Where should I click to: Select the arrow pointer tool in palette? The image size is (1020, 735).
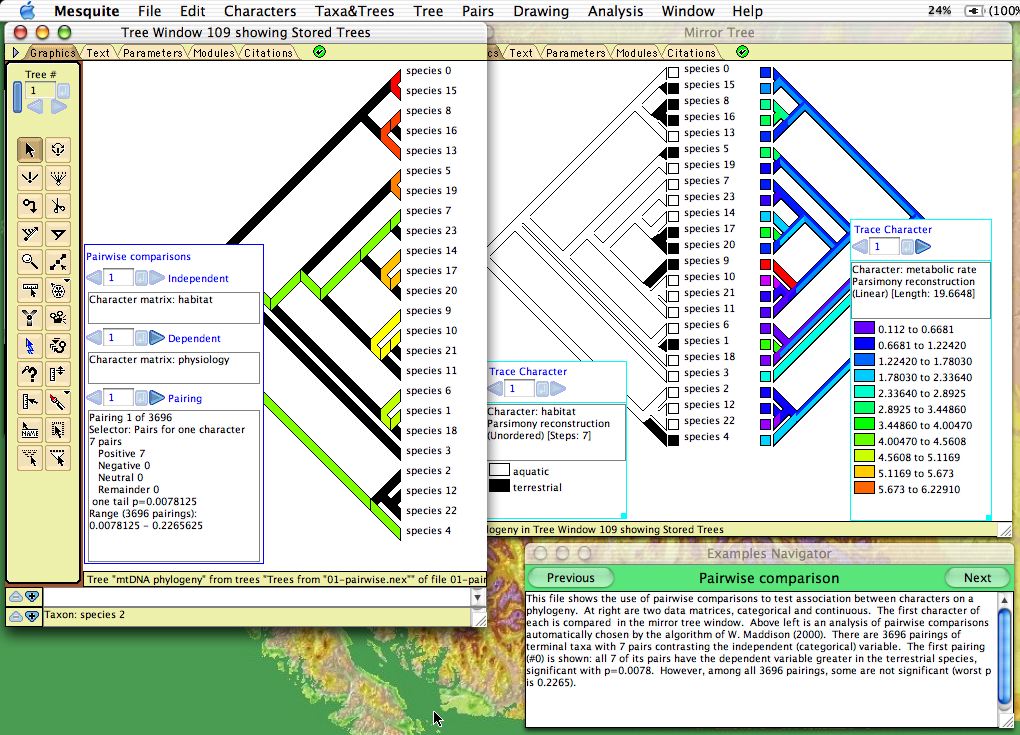(x=30, y=150)
